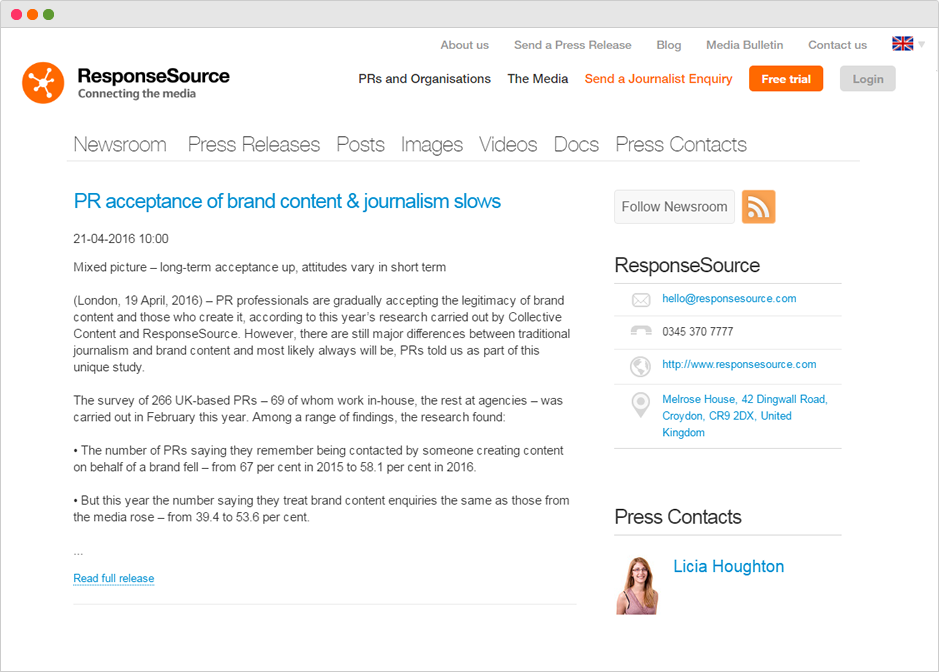Open the Media Bulletin menu item
This screenshot has width=939, height=672.
pos(744,45)
